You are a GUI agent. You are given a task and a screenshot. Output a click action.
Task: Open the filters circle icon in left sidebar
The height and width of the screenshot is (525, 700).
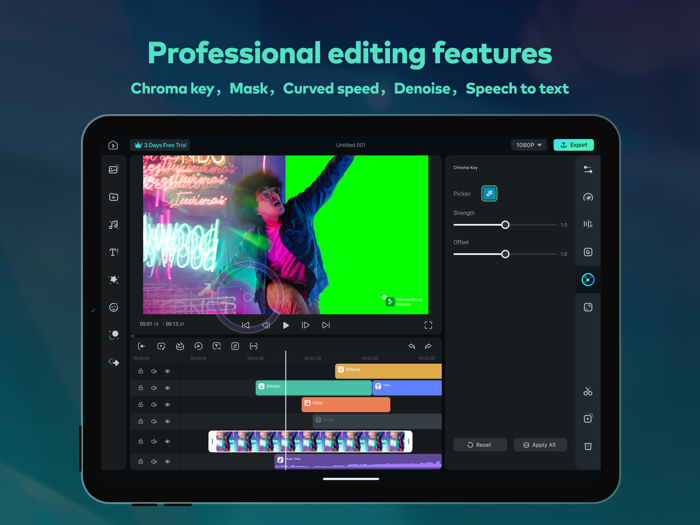113,335
